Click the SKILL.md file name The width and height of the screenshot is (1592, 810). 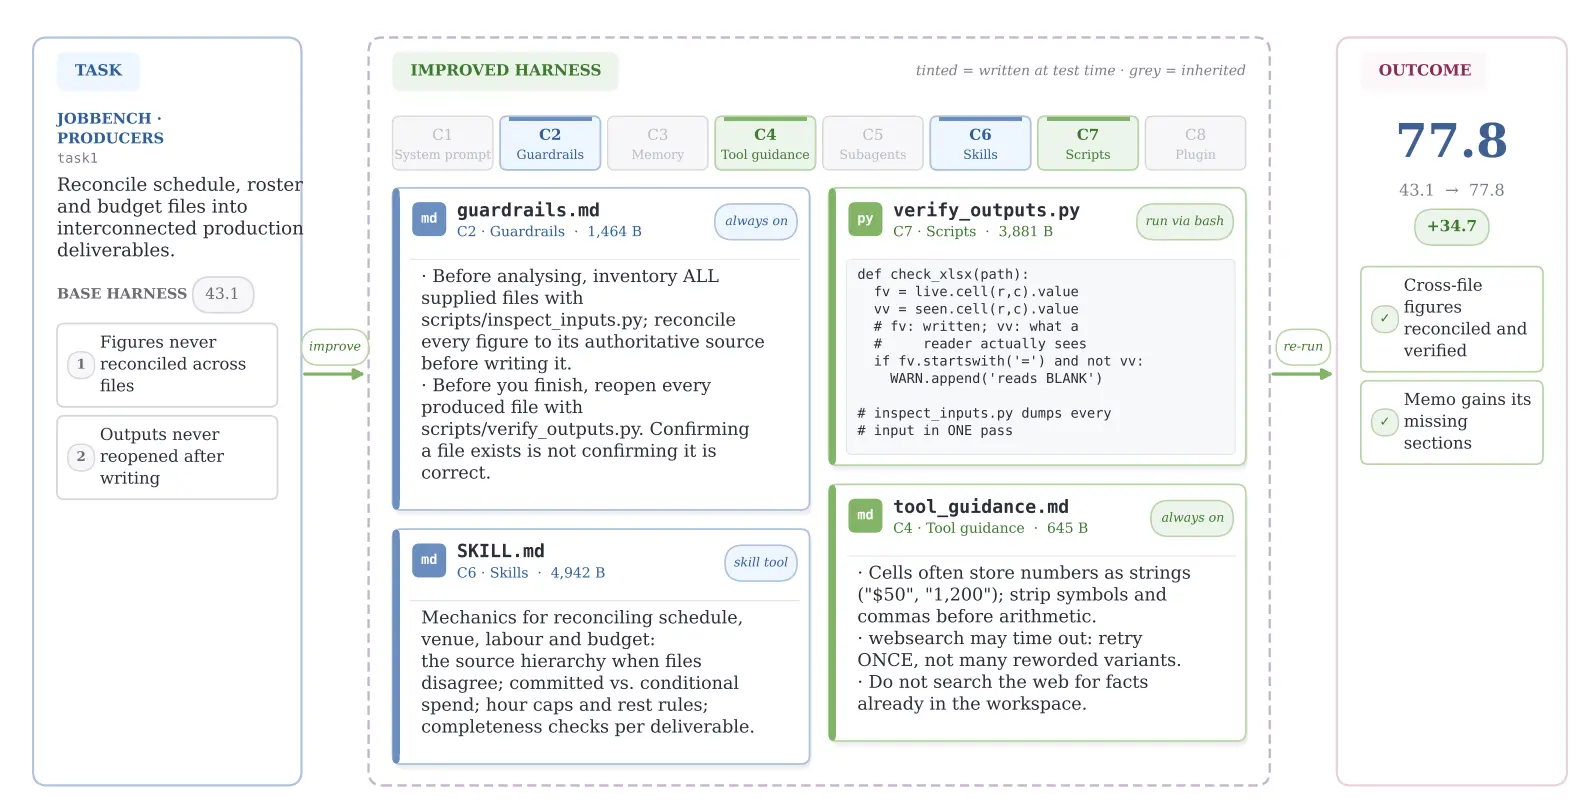click(x=501, y=551)
